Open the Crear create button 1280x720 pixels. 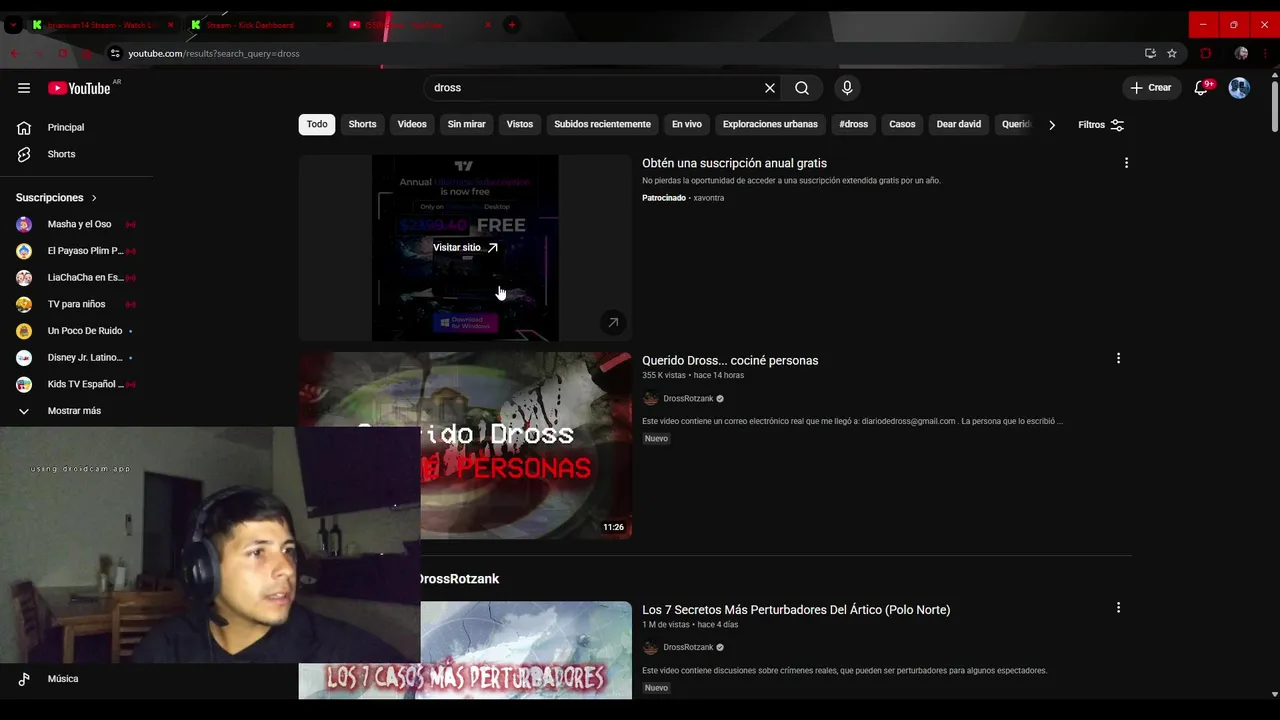click(1151, 88)
